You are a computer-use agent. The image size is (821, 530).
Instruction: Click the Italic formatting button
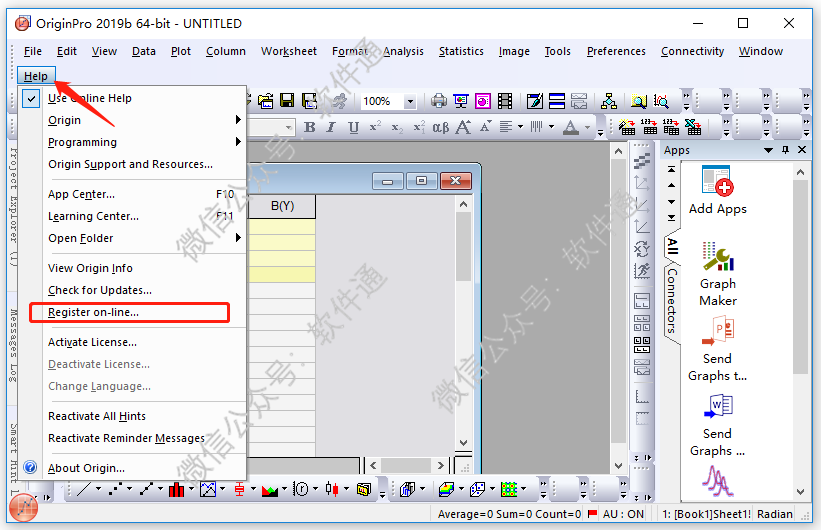coord(331,127)
